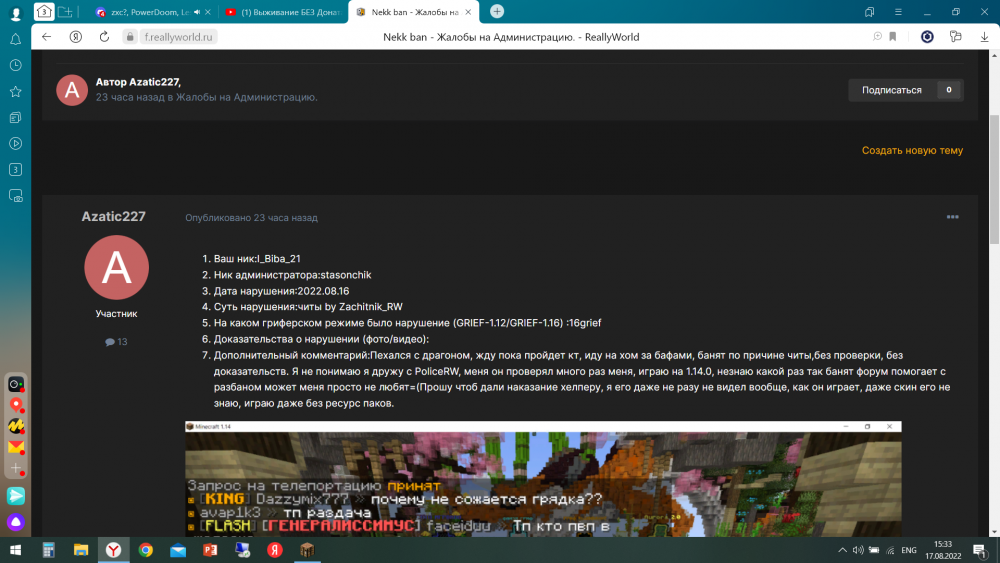1000x563 pixels.
Task: Open the Yandex profile icon in sidebar
Action: pos(15,13)
